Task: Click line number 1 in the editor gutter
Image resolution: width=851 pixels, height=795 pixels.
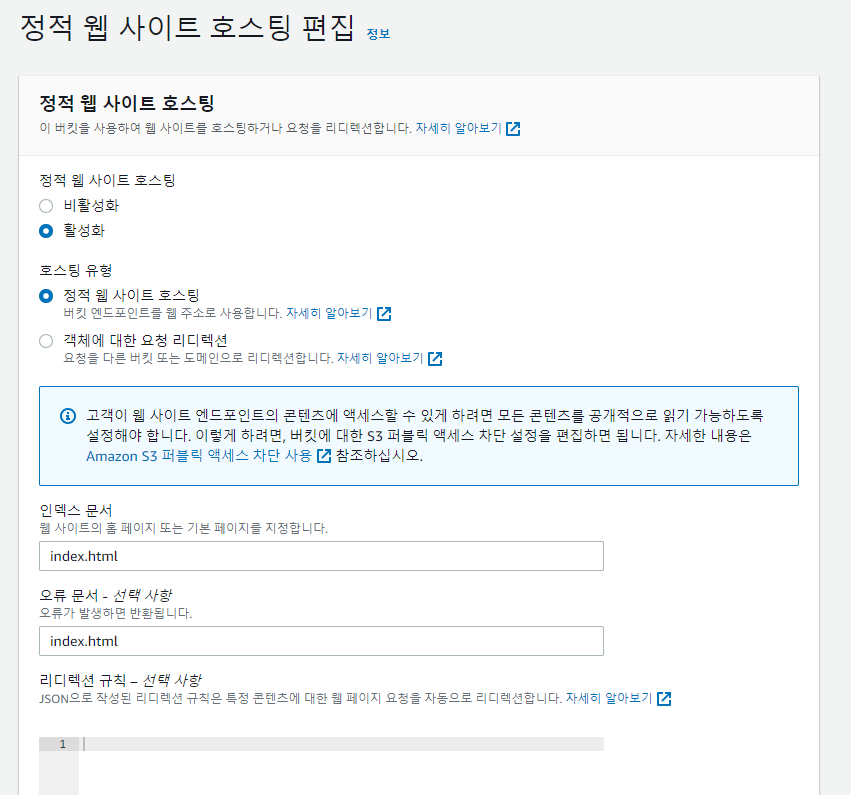Action: pyautogui.click(x=62, y=744)
